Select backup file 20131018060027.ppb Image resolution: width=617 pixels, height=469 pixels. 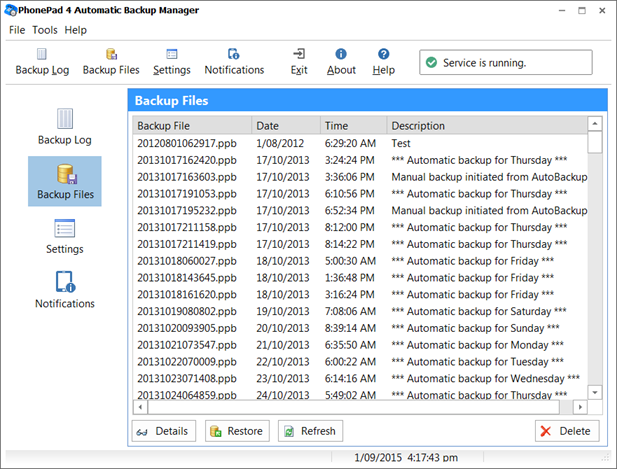point(187,261)
